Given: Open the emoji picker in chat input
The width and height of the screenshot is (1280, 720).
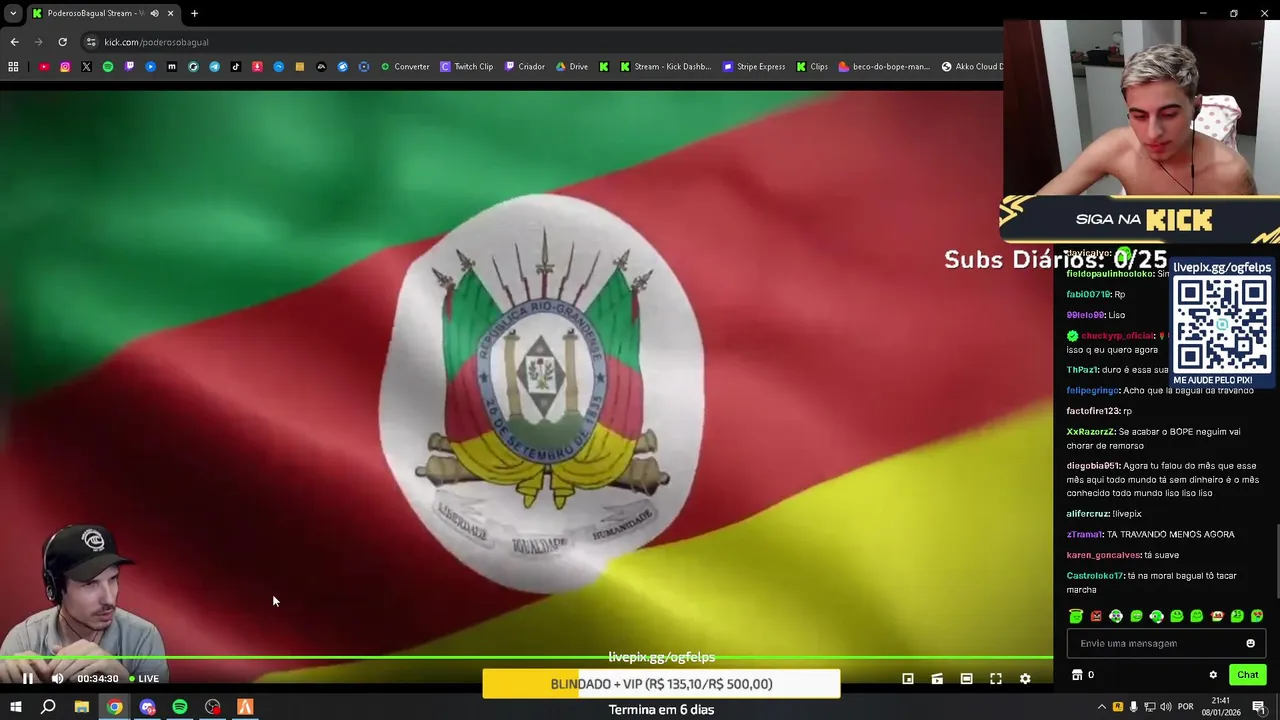Looking at the screenshot, I should (1250, 643).
